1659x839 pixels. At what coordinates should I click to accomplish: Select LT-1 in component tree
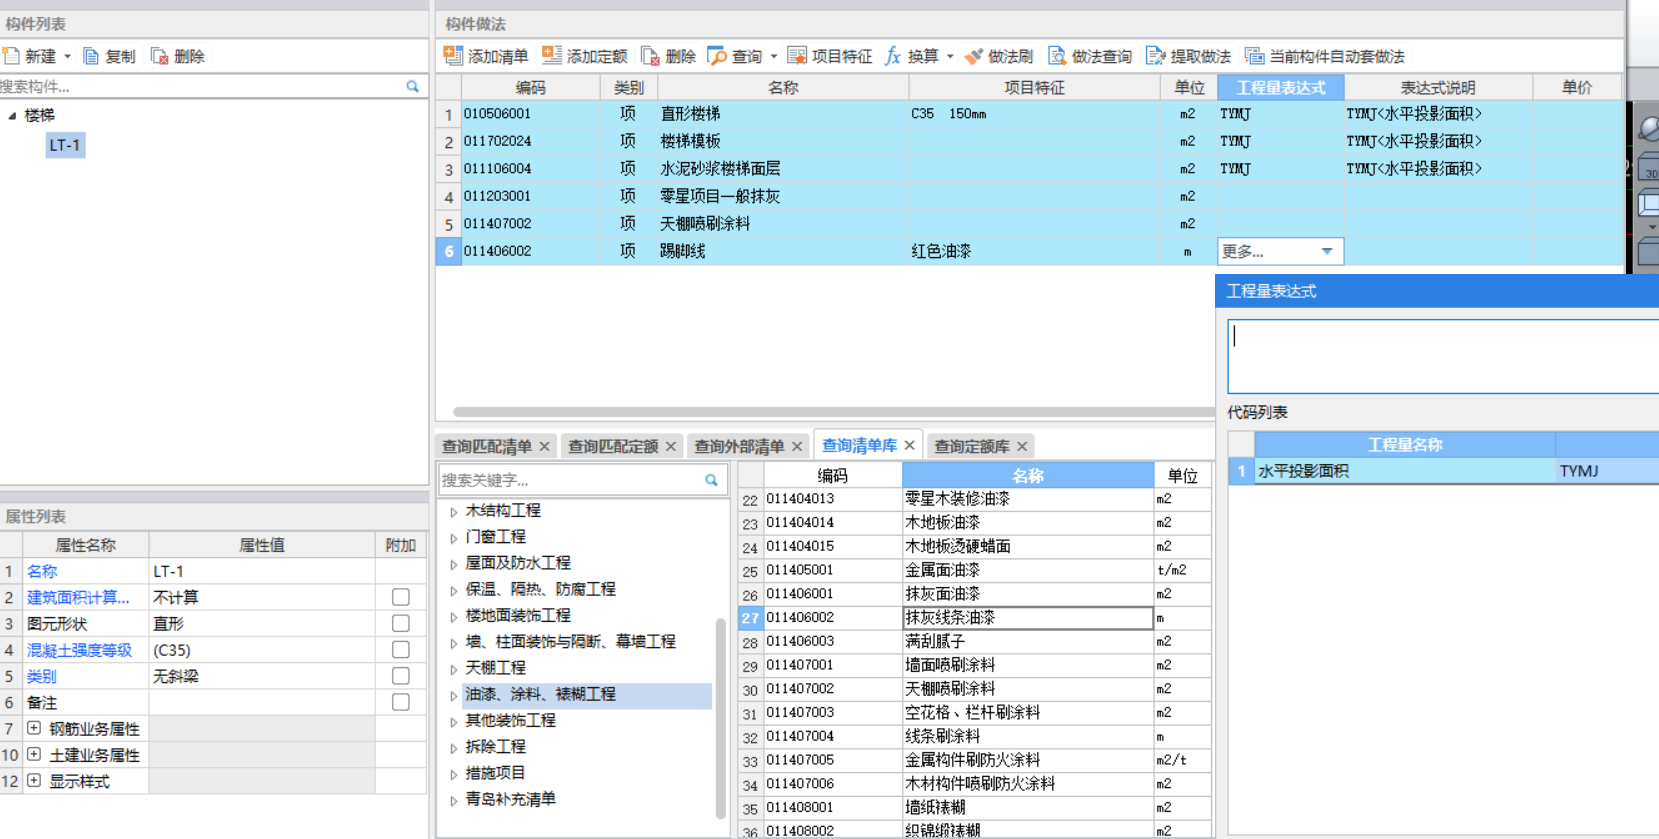[x=65, y=145]
